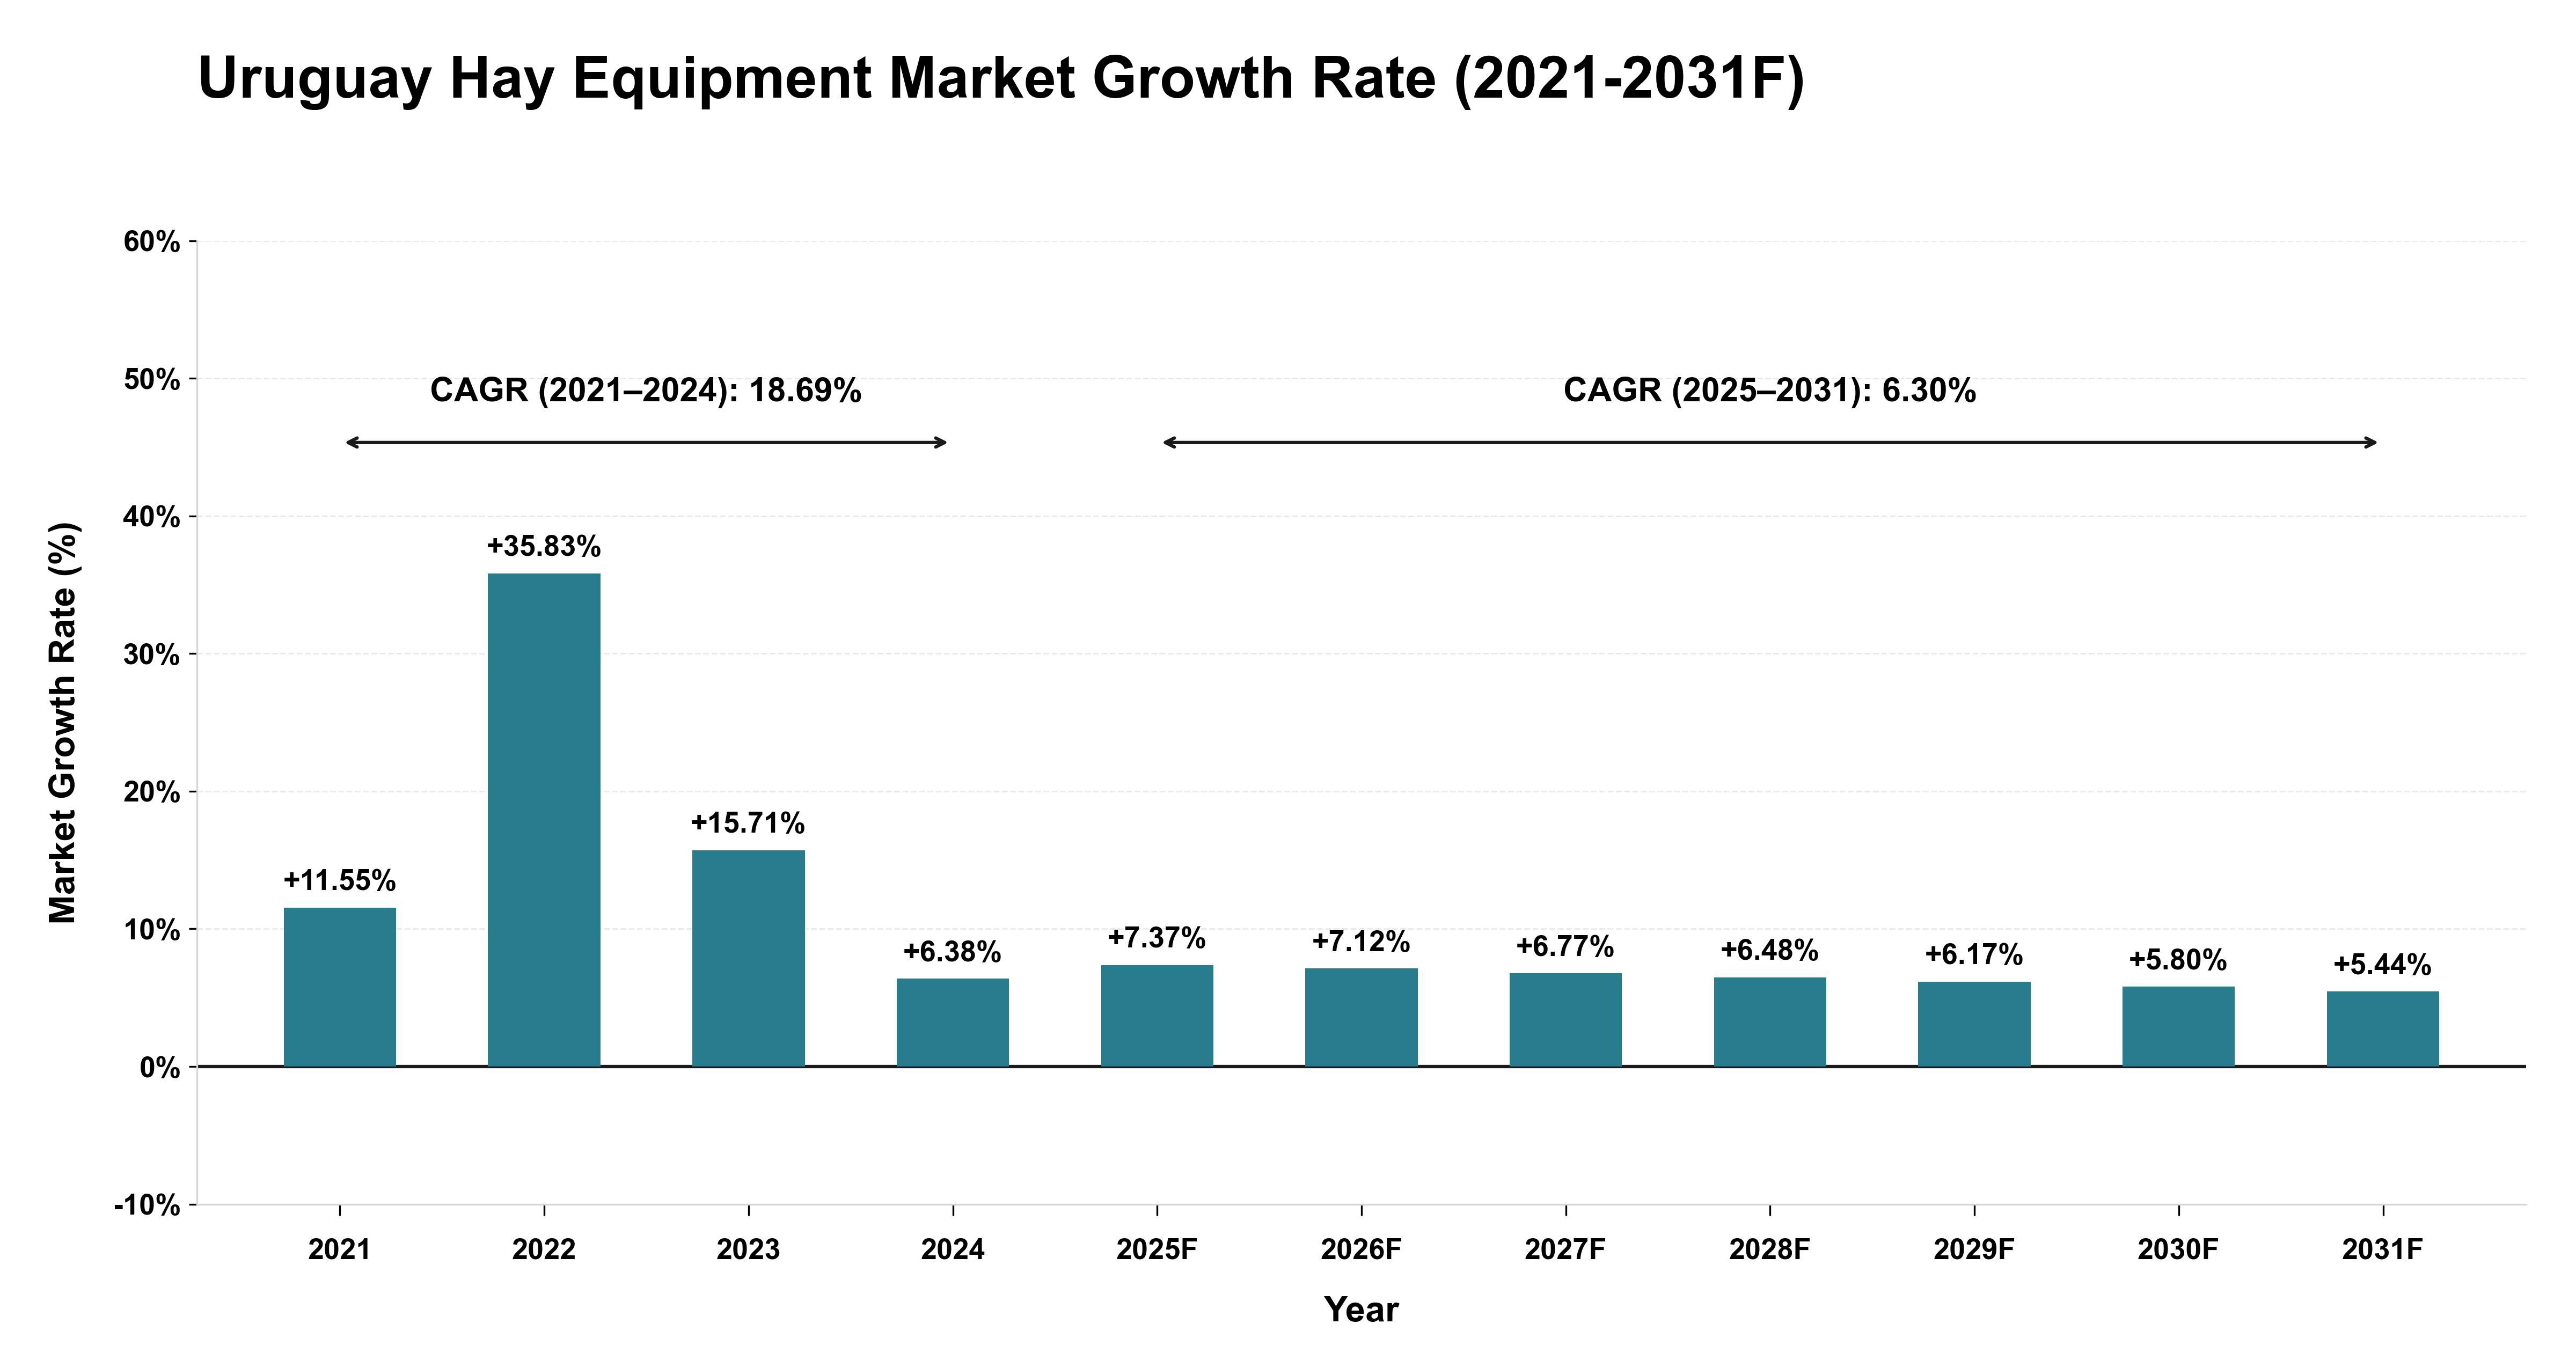Click the +5.44% value label
2576x1368 pixels.
[2383, 965]
